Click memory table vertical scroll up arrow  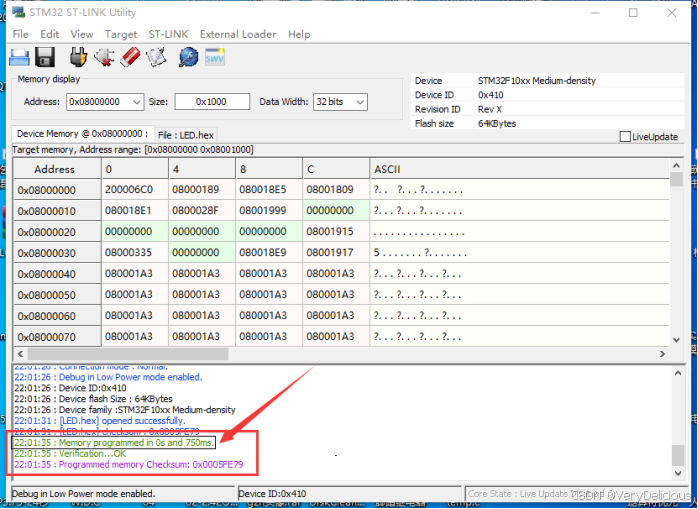[676, 166]
